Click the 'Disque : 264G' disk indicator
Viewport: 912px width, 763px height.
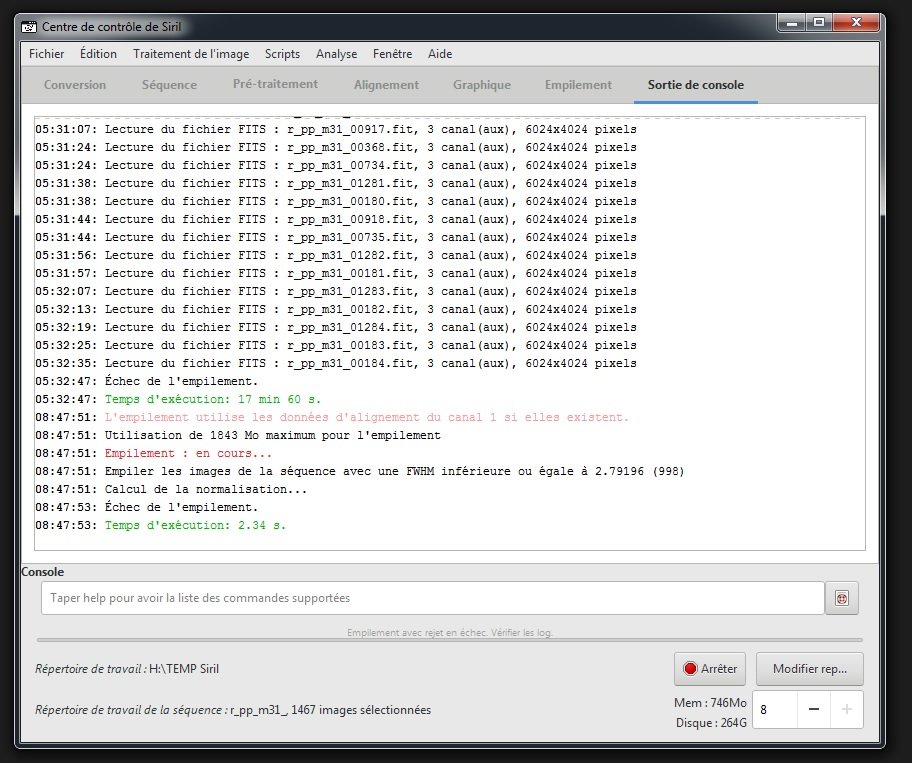(711, 723)
